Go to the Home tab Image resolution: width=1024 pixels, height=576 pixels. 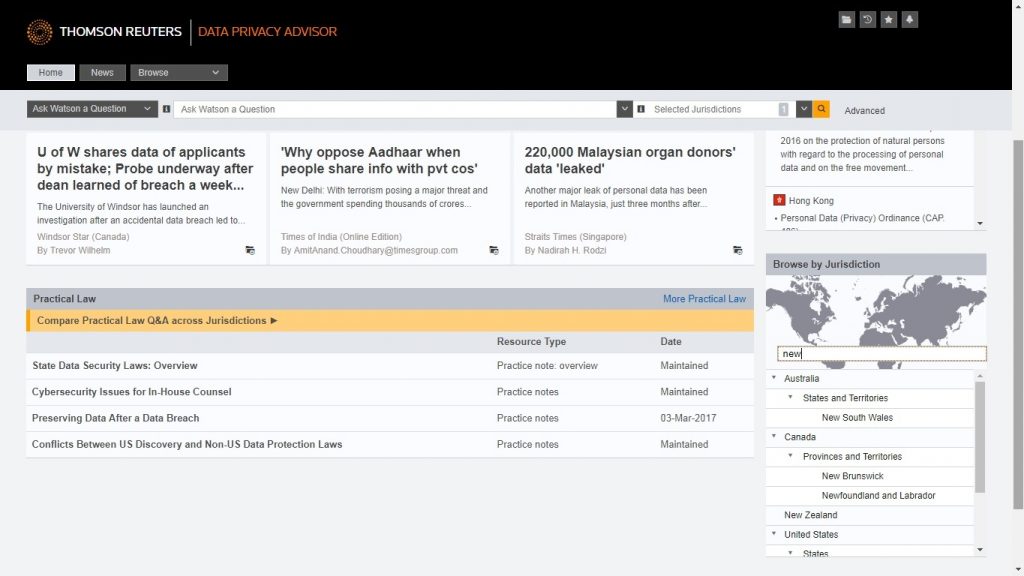click(x=50, y=72)
